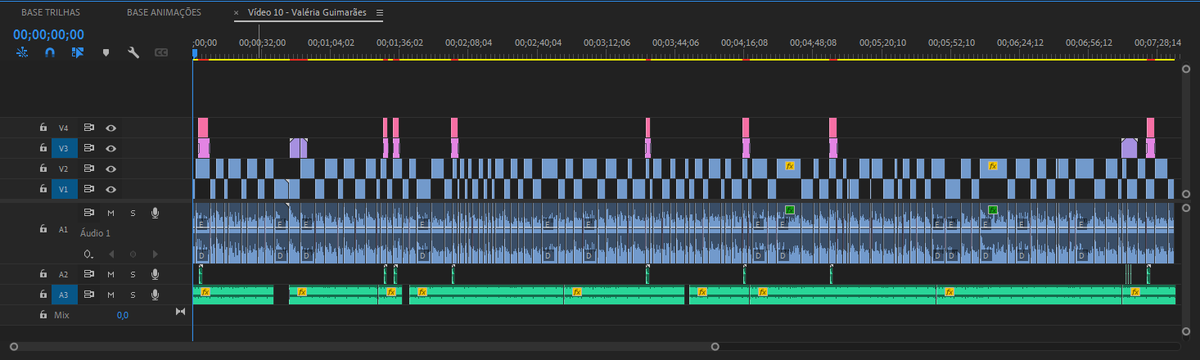Click ruler time 00;07;28;14

[x=1159, y=43]
